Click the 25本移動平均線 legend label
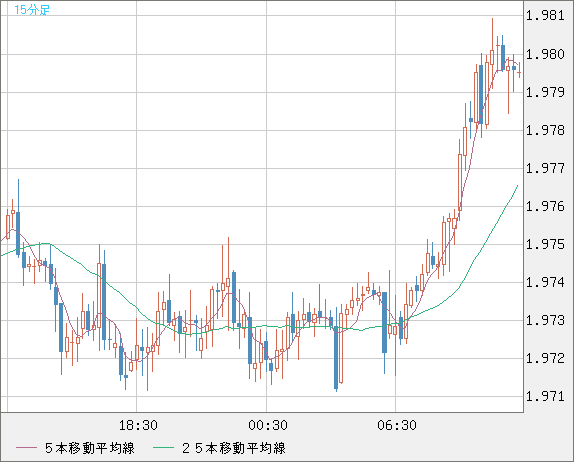Screen dimensions: 574x462 tap(234, 448)
